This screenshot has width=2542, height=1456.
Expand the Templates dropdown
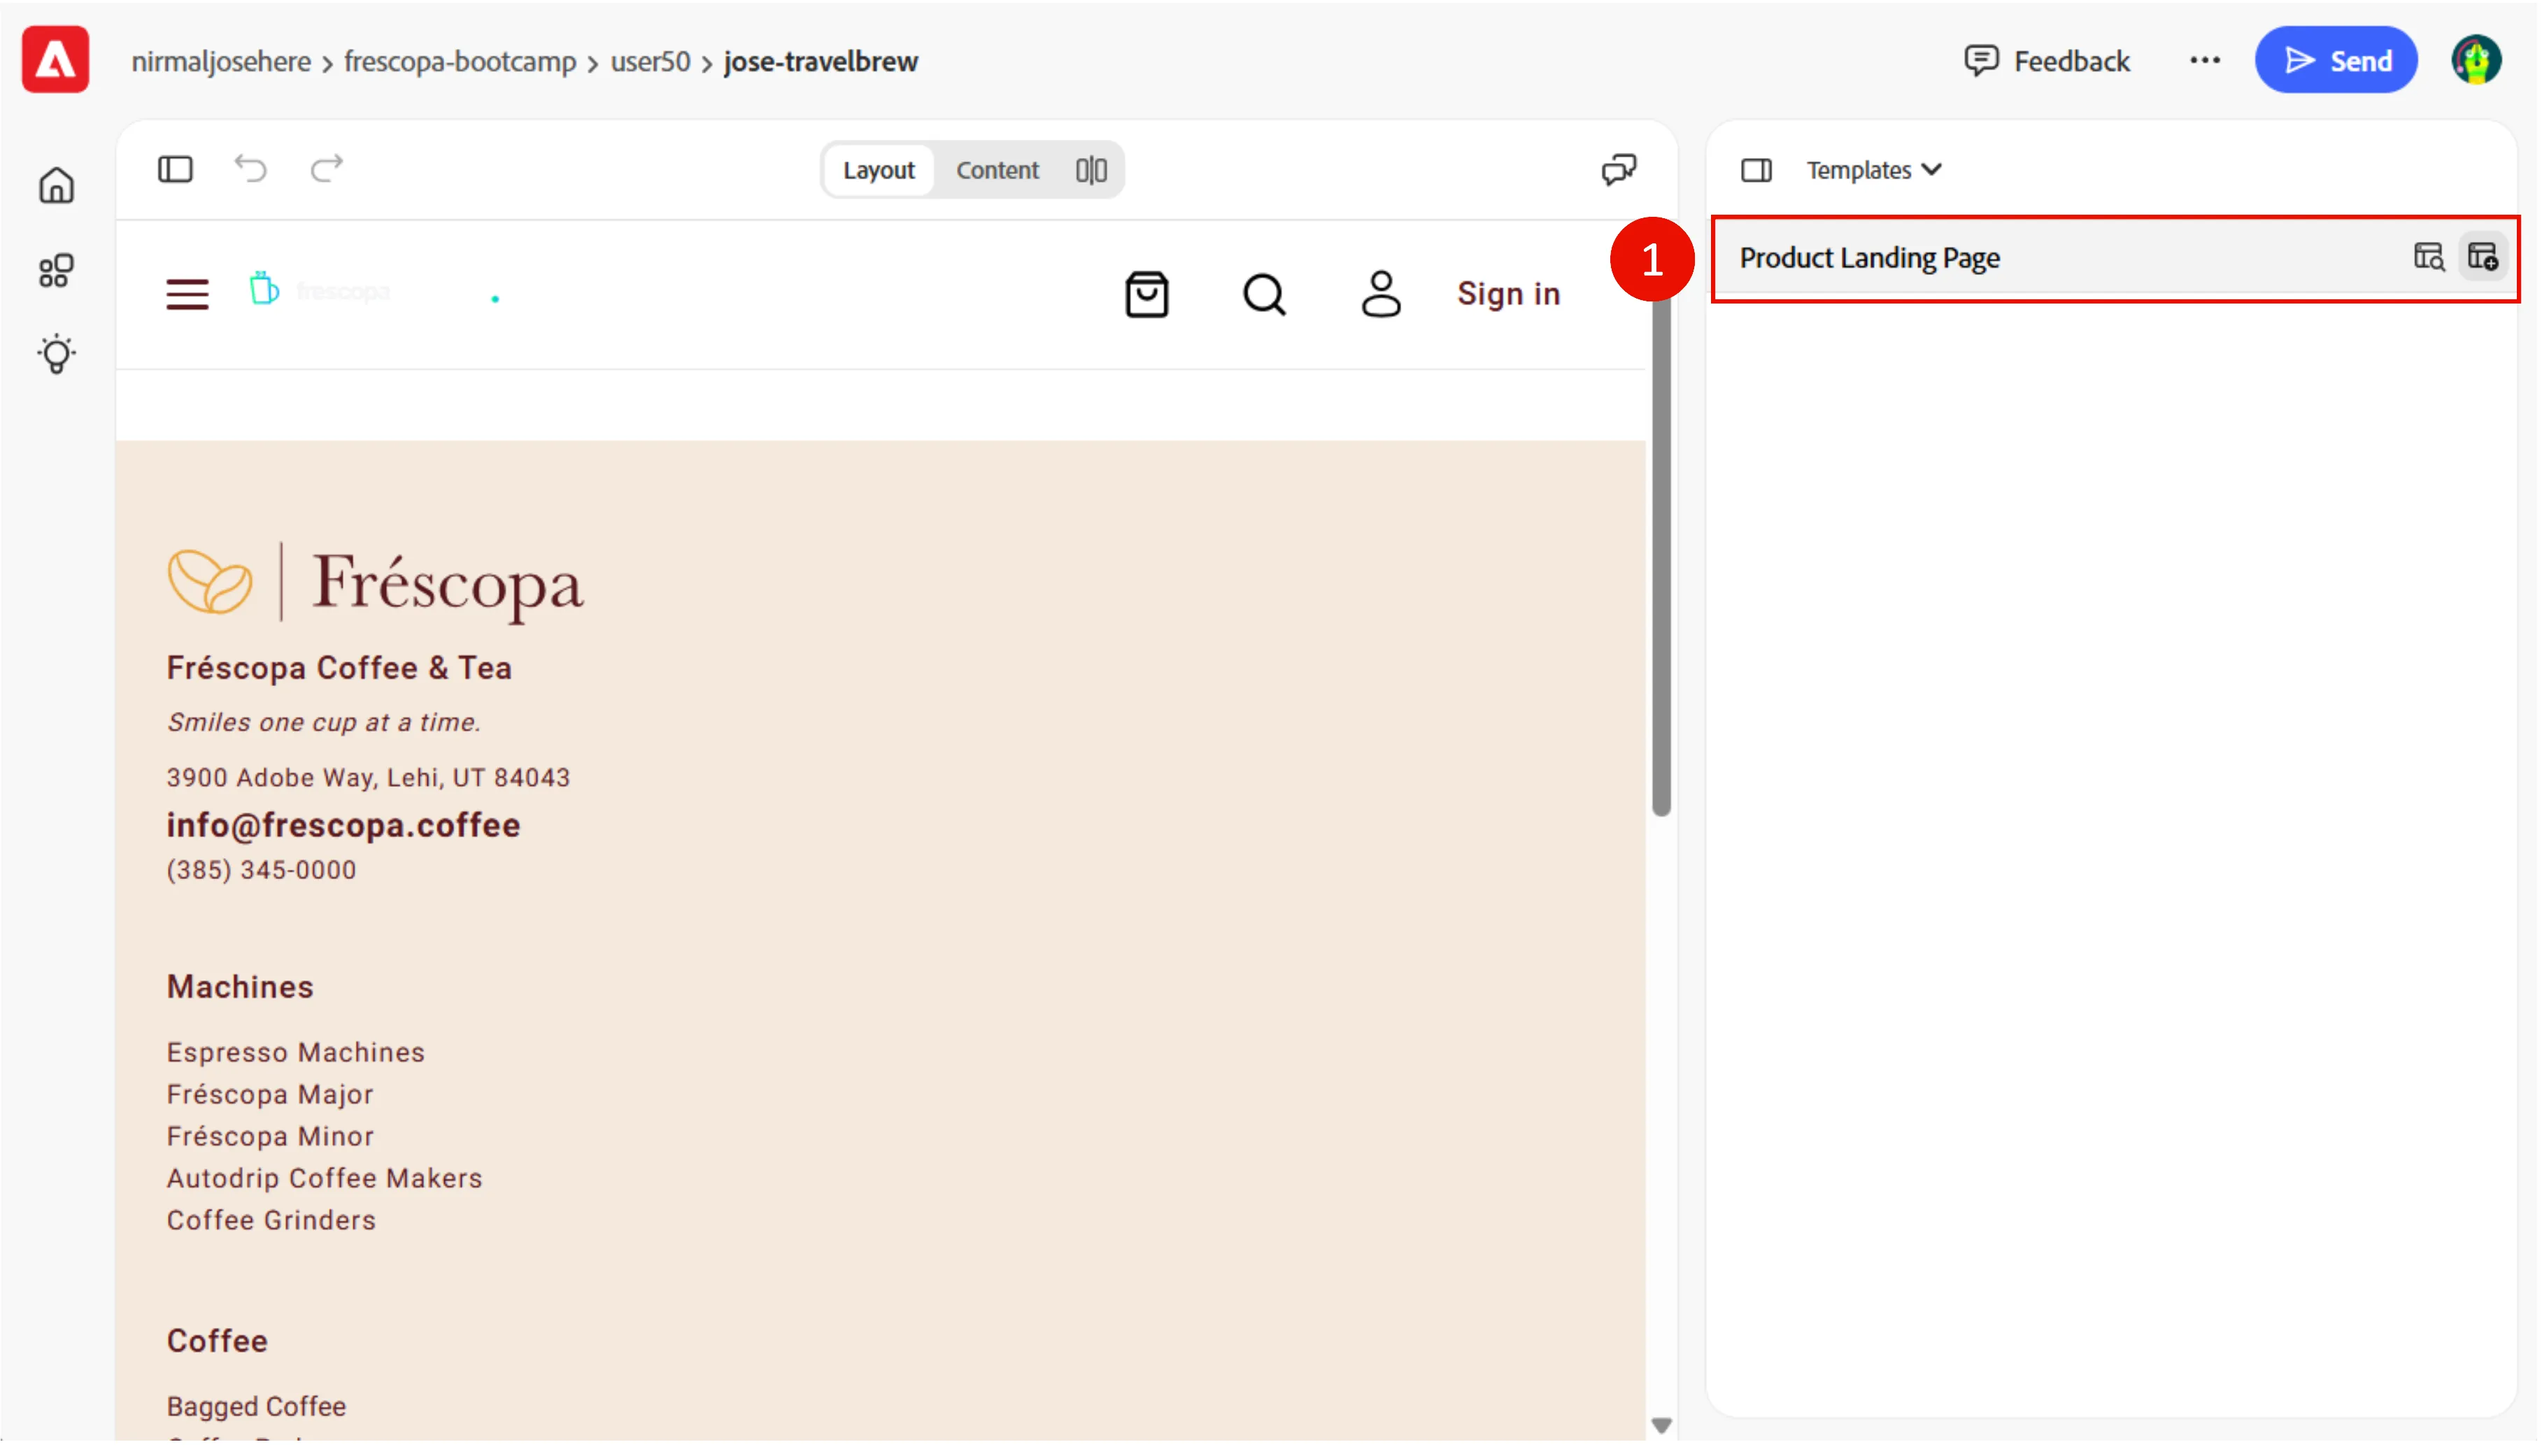pyautogui.click(x=1874, y=170)
